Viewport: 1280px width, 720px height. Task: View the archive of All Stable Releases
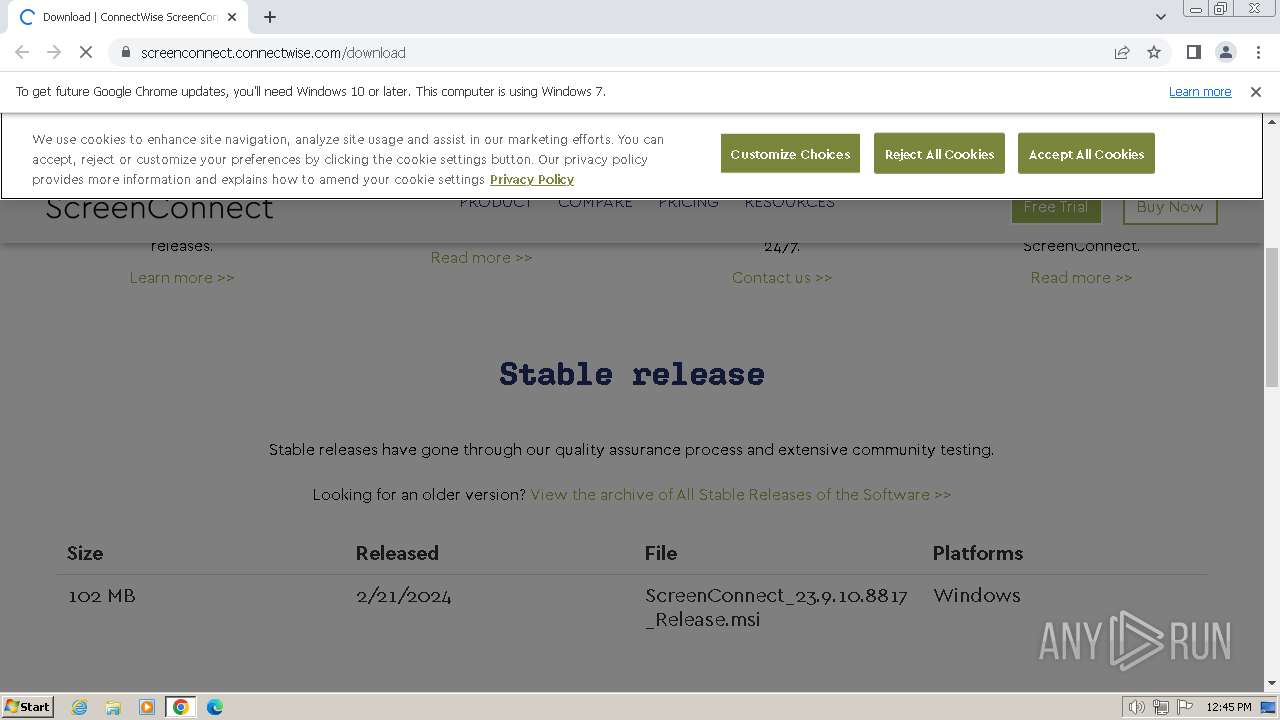tap(741, 495)
